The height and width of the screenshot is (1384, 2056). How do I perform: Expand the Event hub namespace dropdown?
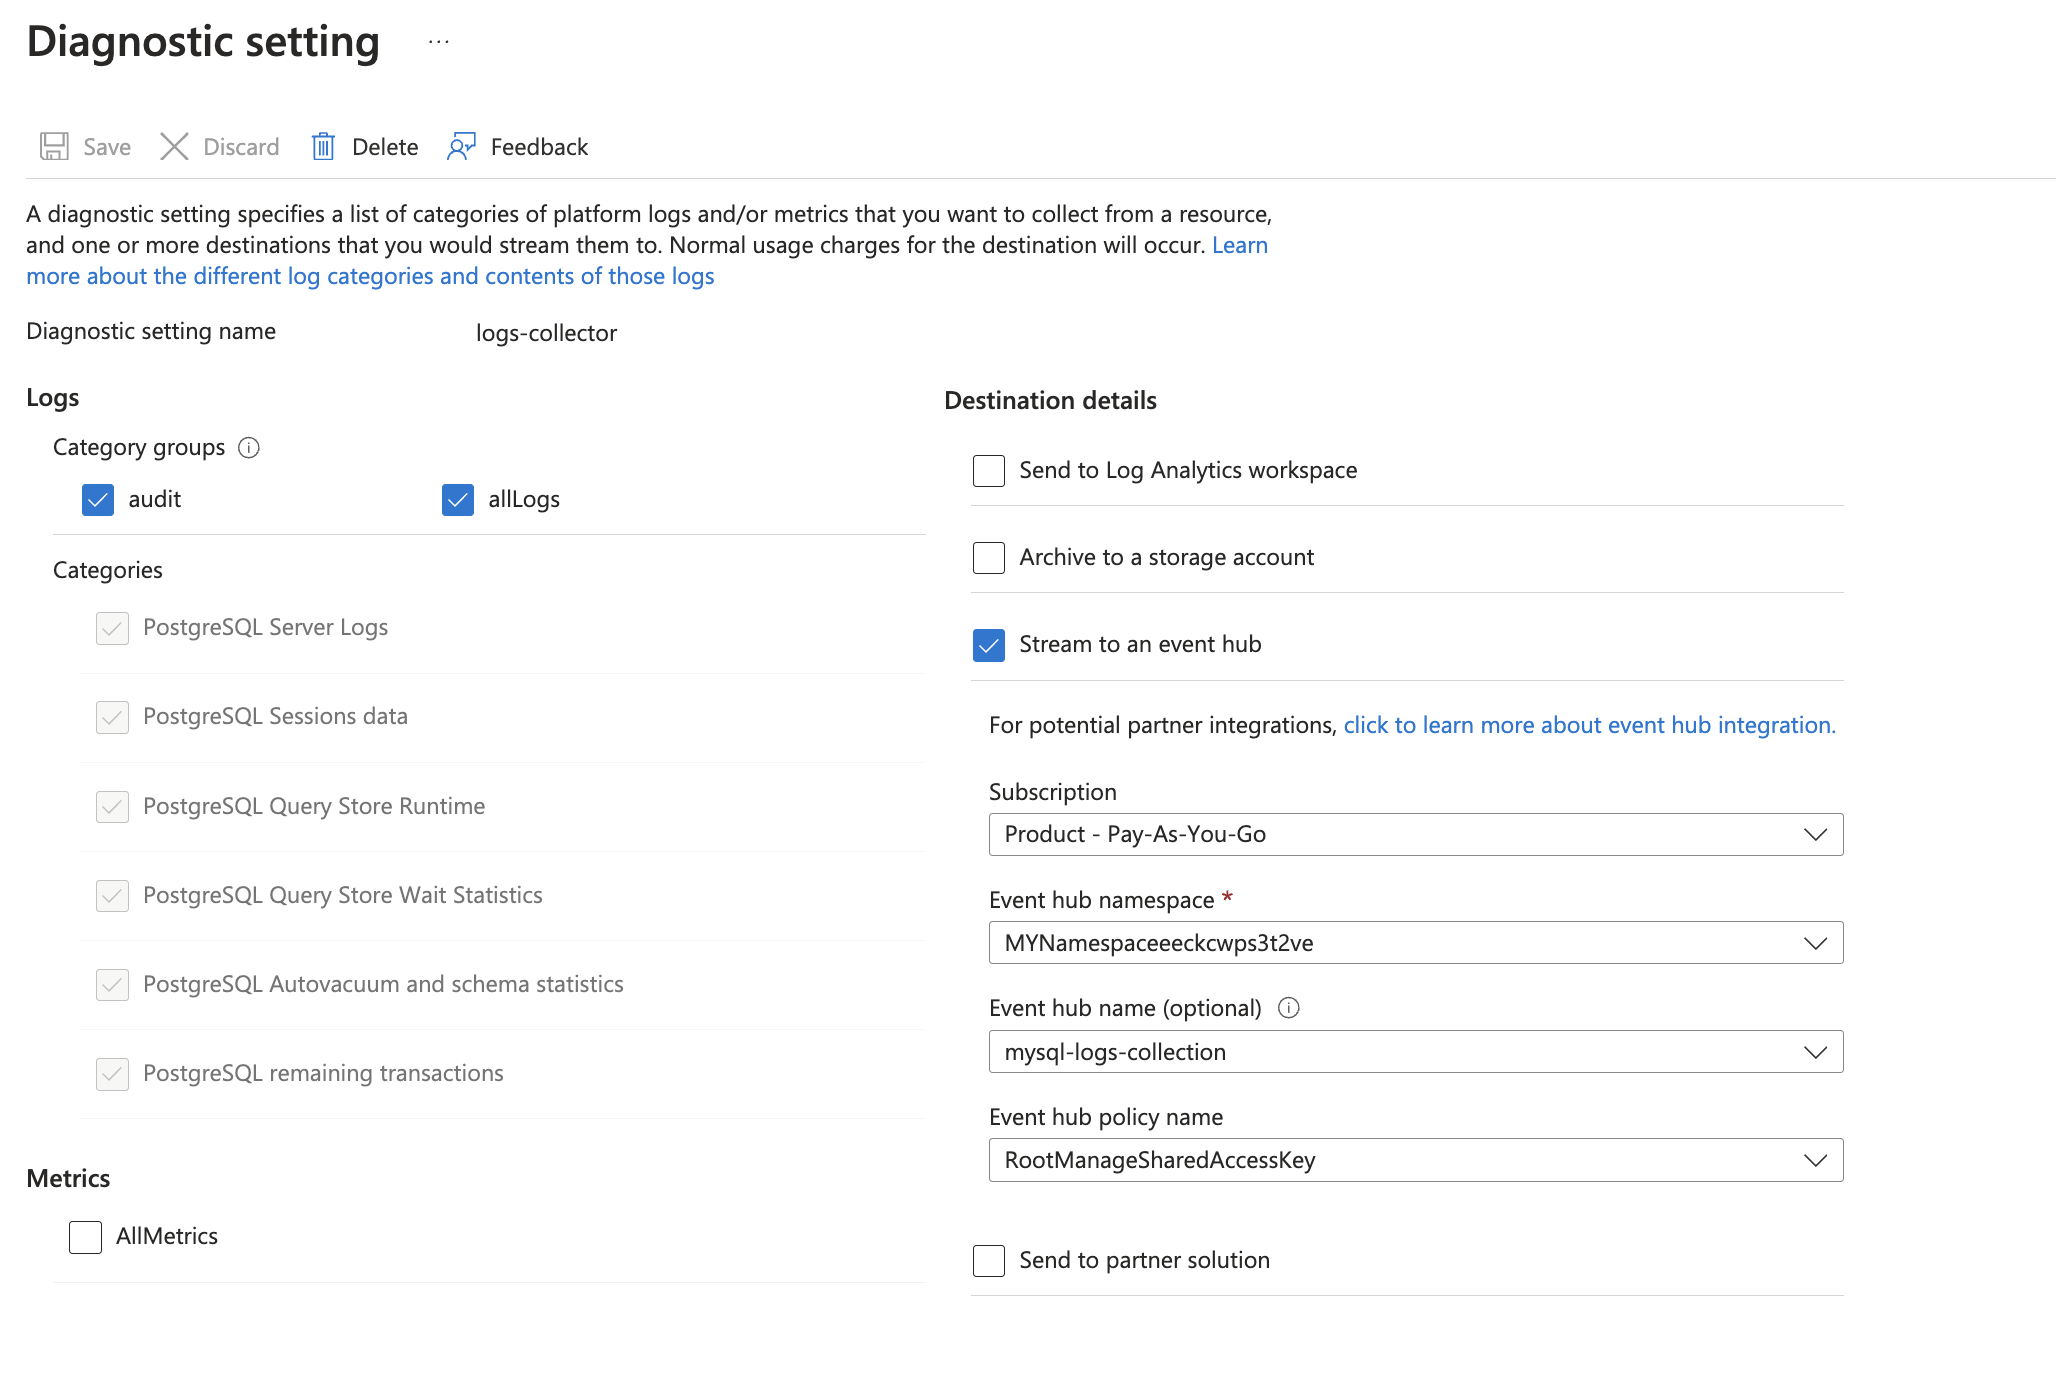pos(1815,942)
